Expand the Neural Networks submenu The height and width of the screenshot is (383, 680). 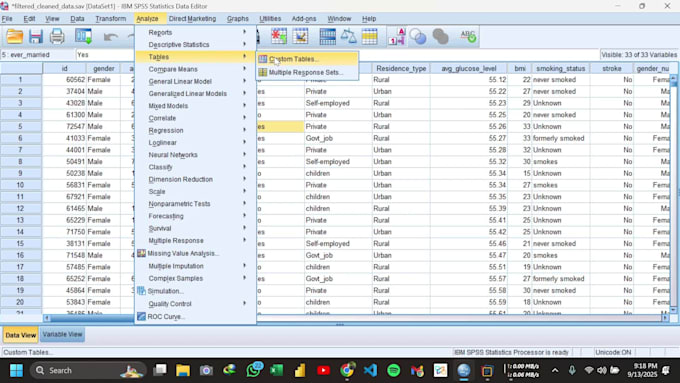tap(195, 155)
